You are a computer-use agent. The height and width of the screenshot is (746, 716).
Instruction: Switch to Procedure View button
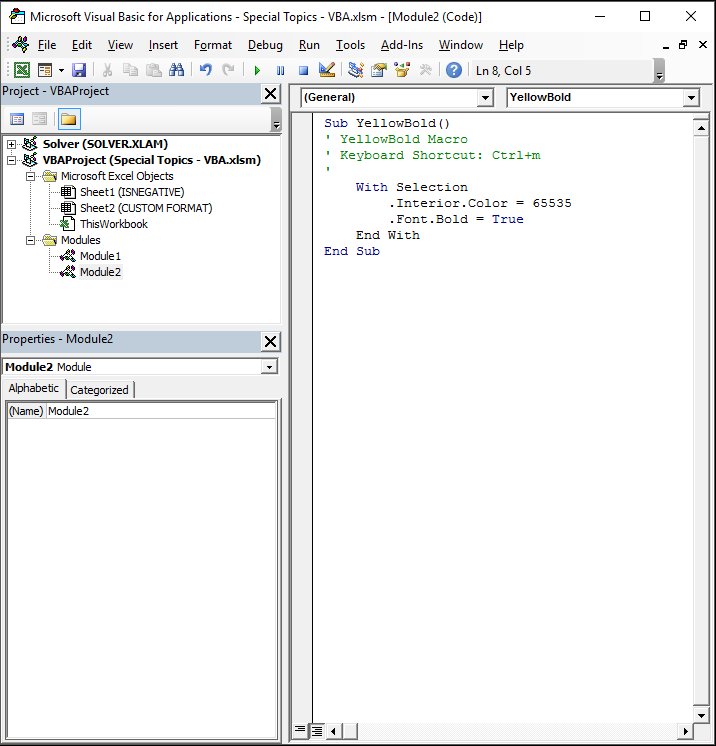click(x=300, y=730)
